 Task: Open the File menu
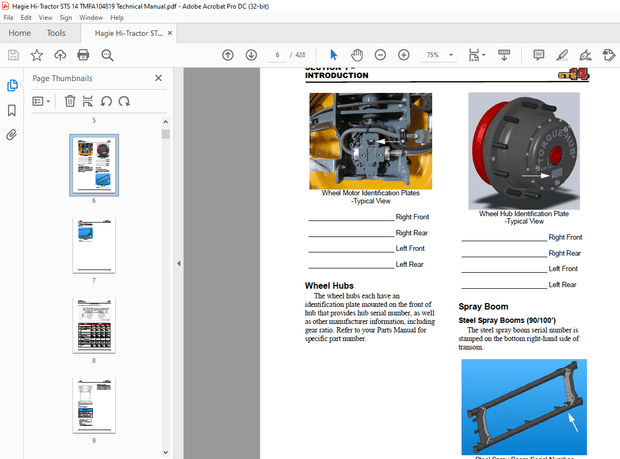[8, 17]
